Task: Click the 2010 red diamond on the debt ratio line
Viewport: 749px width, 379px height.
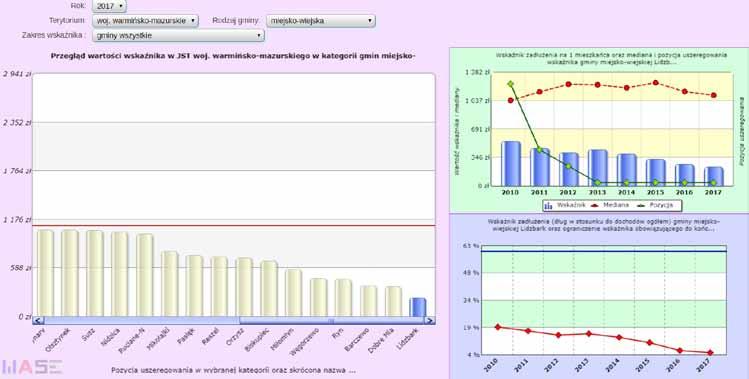Action: [x=498, y=327]
